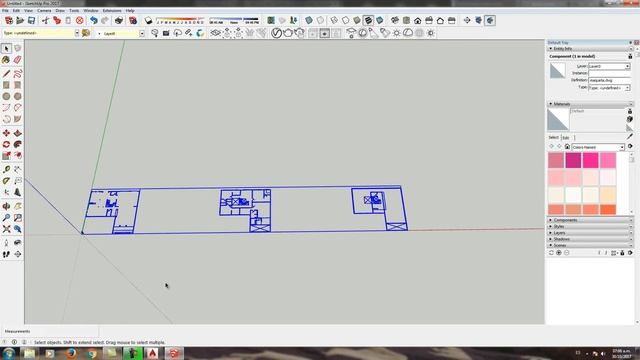Image resolution: width=640 pixels, height=360 pixels.
Task: Click the Open file icon
Action: [x=20, y=20]
